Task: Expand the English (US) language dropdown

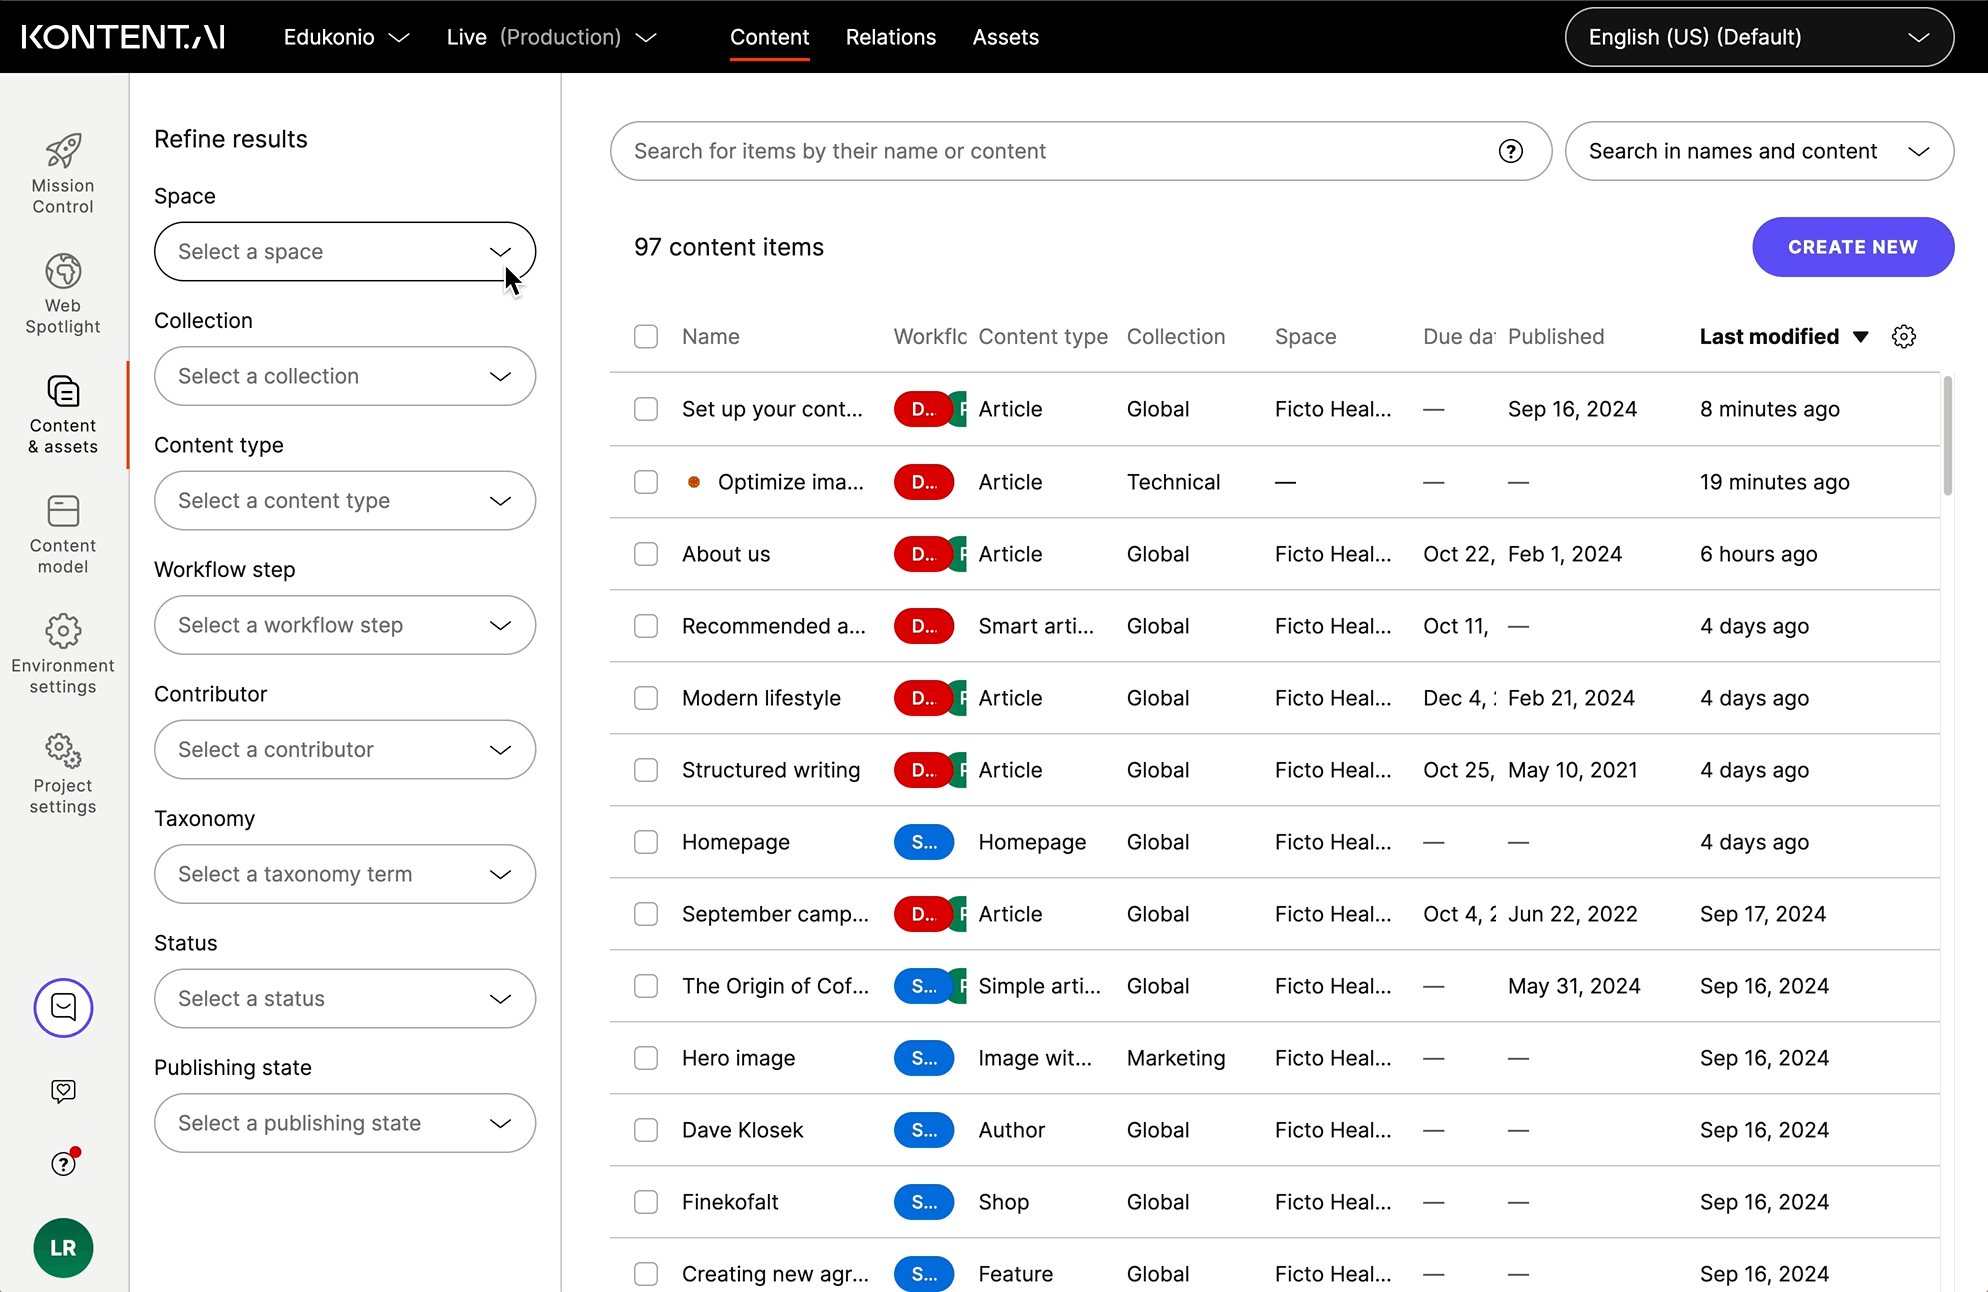Action: (x=1758, y=37)
